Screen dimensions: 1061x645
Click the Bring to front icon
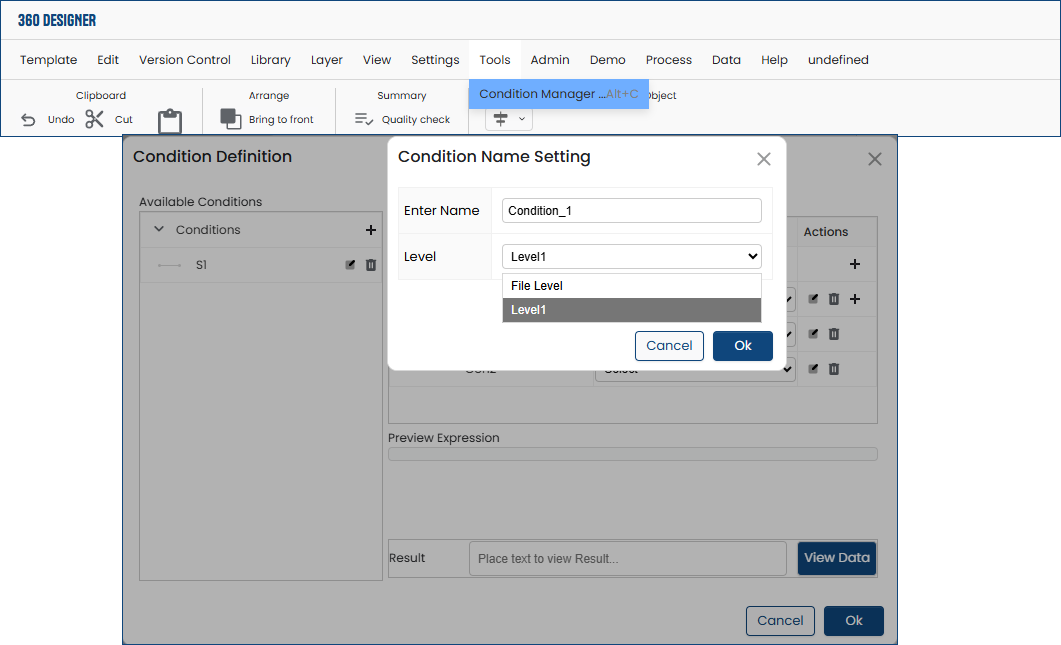pos(231,119)
